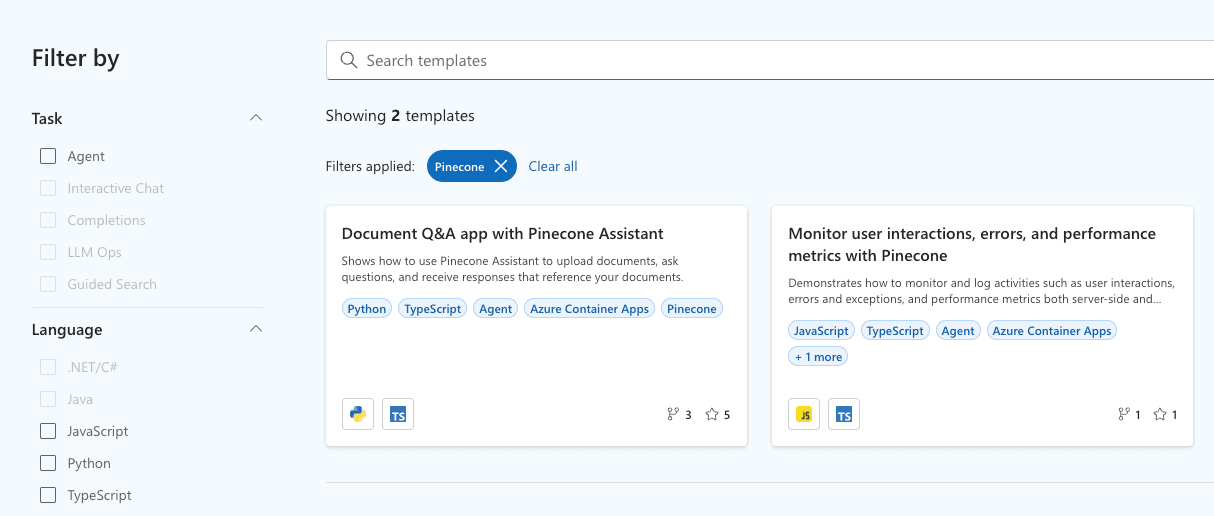The height and width of the screenshot is (516, 1214).
Task: Click Showing 2 templates text
Action: (x=400, y=116)
